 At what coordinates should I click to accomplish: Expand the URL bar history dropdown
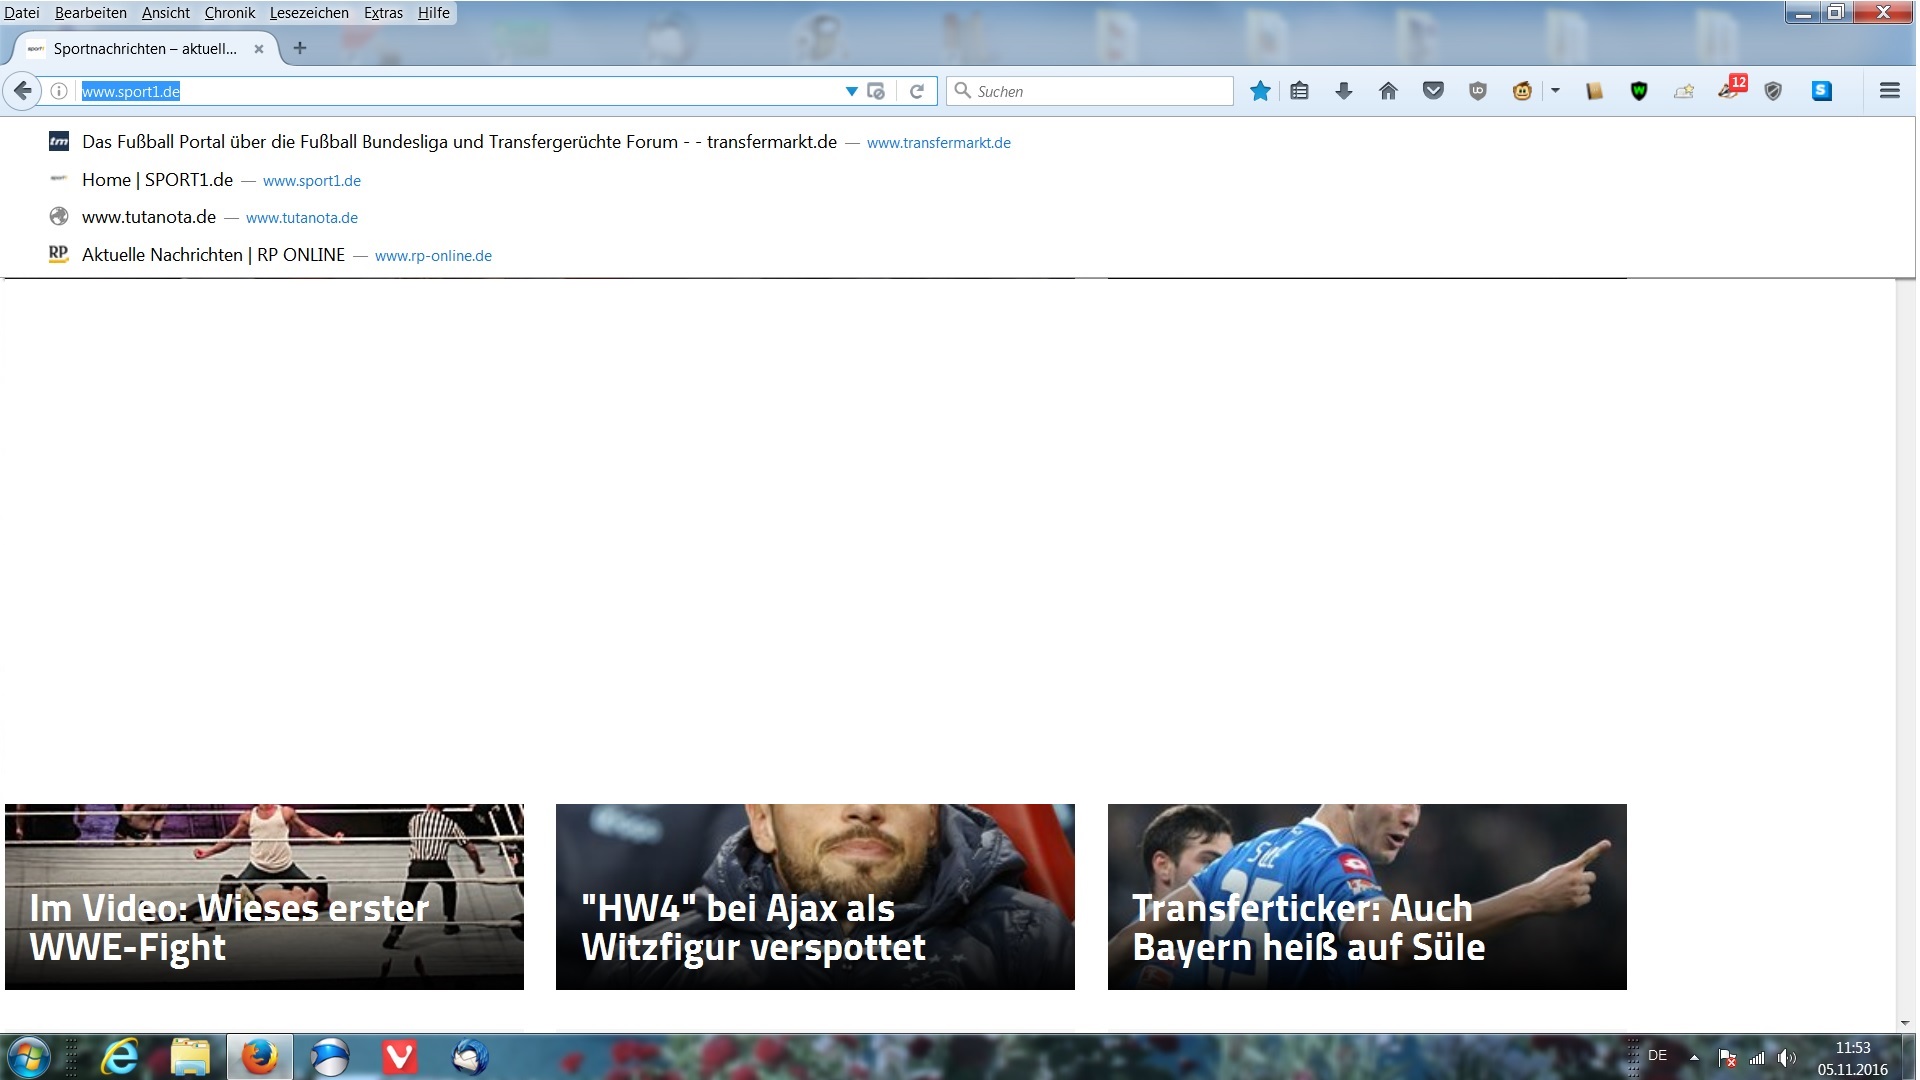click(851, 91)
